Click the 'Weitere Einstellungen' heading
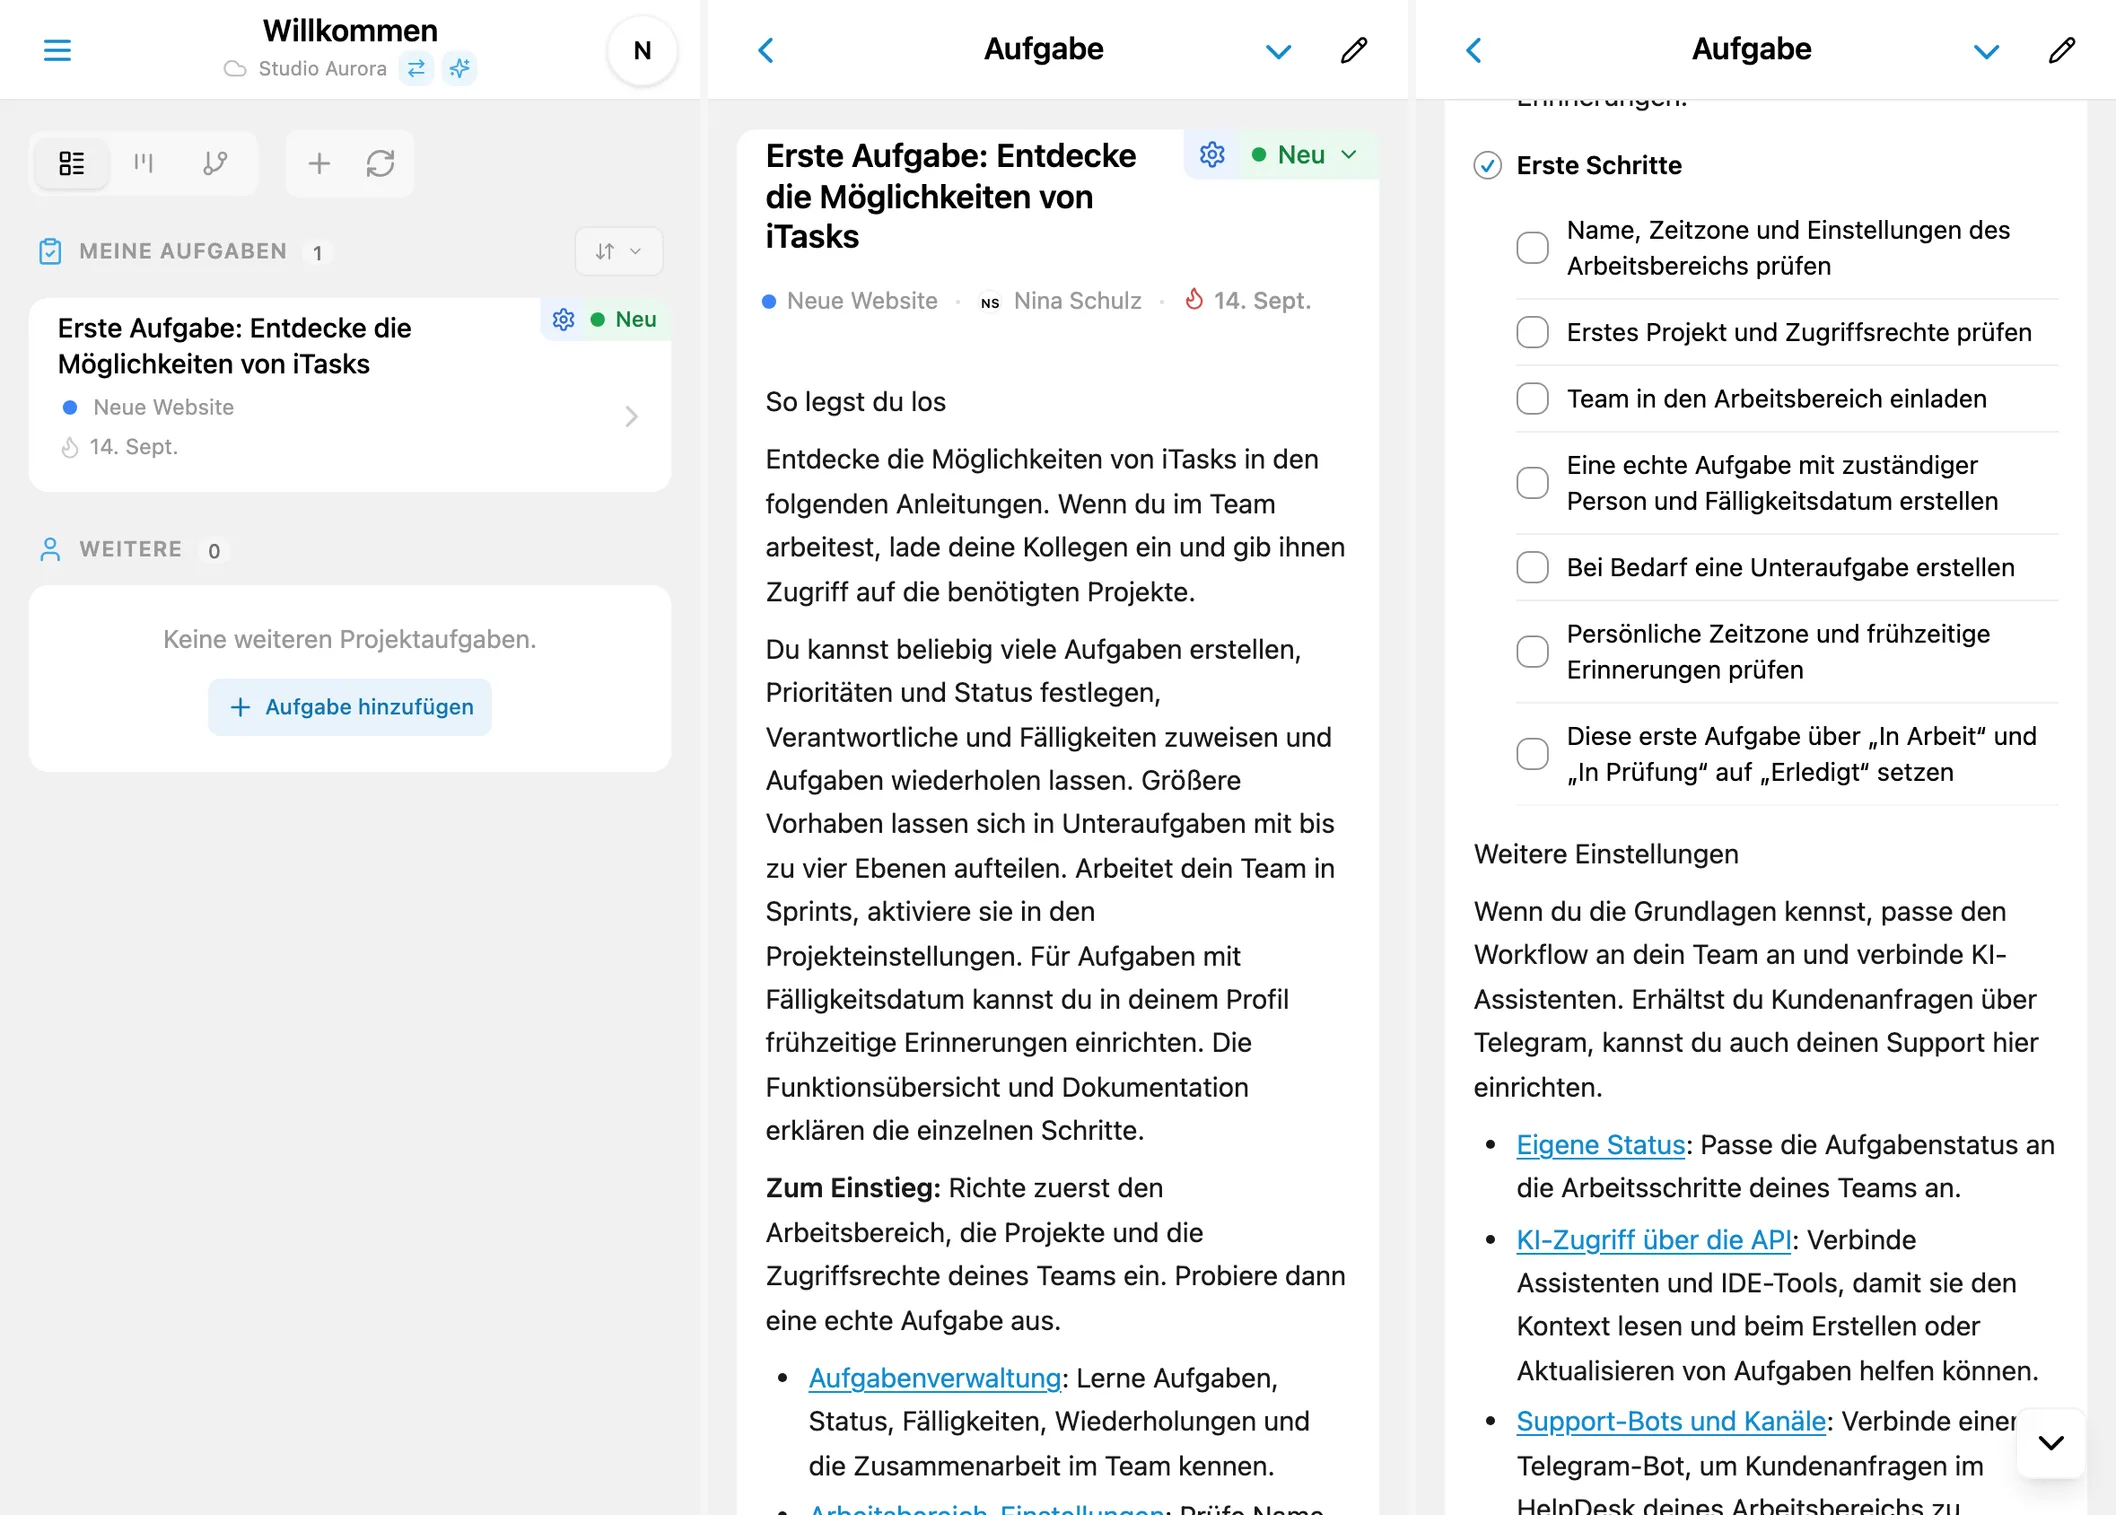 1606,854
